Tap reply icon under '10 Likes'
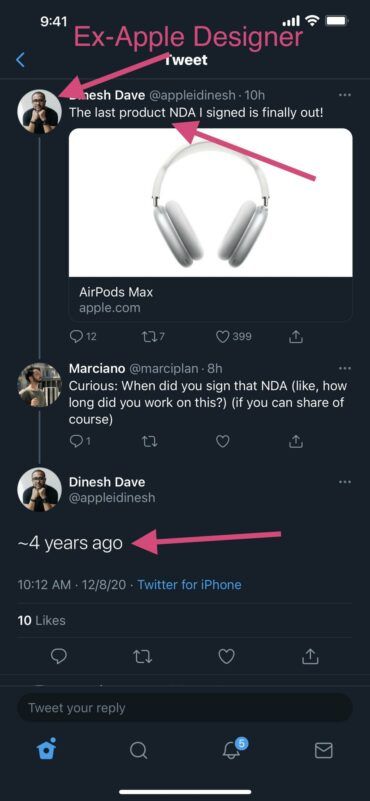This screenshot has width=370, height=801. coord(60,656)
